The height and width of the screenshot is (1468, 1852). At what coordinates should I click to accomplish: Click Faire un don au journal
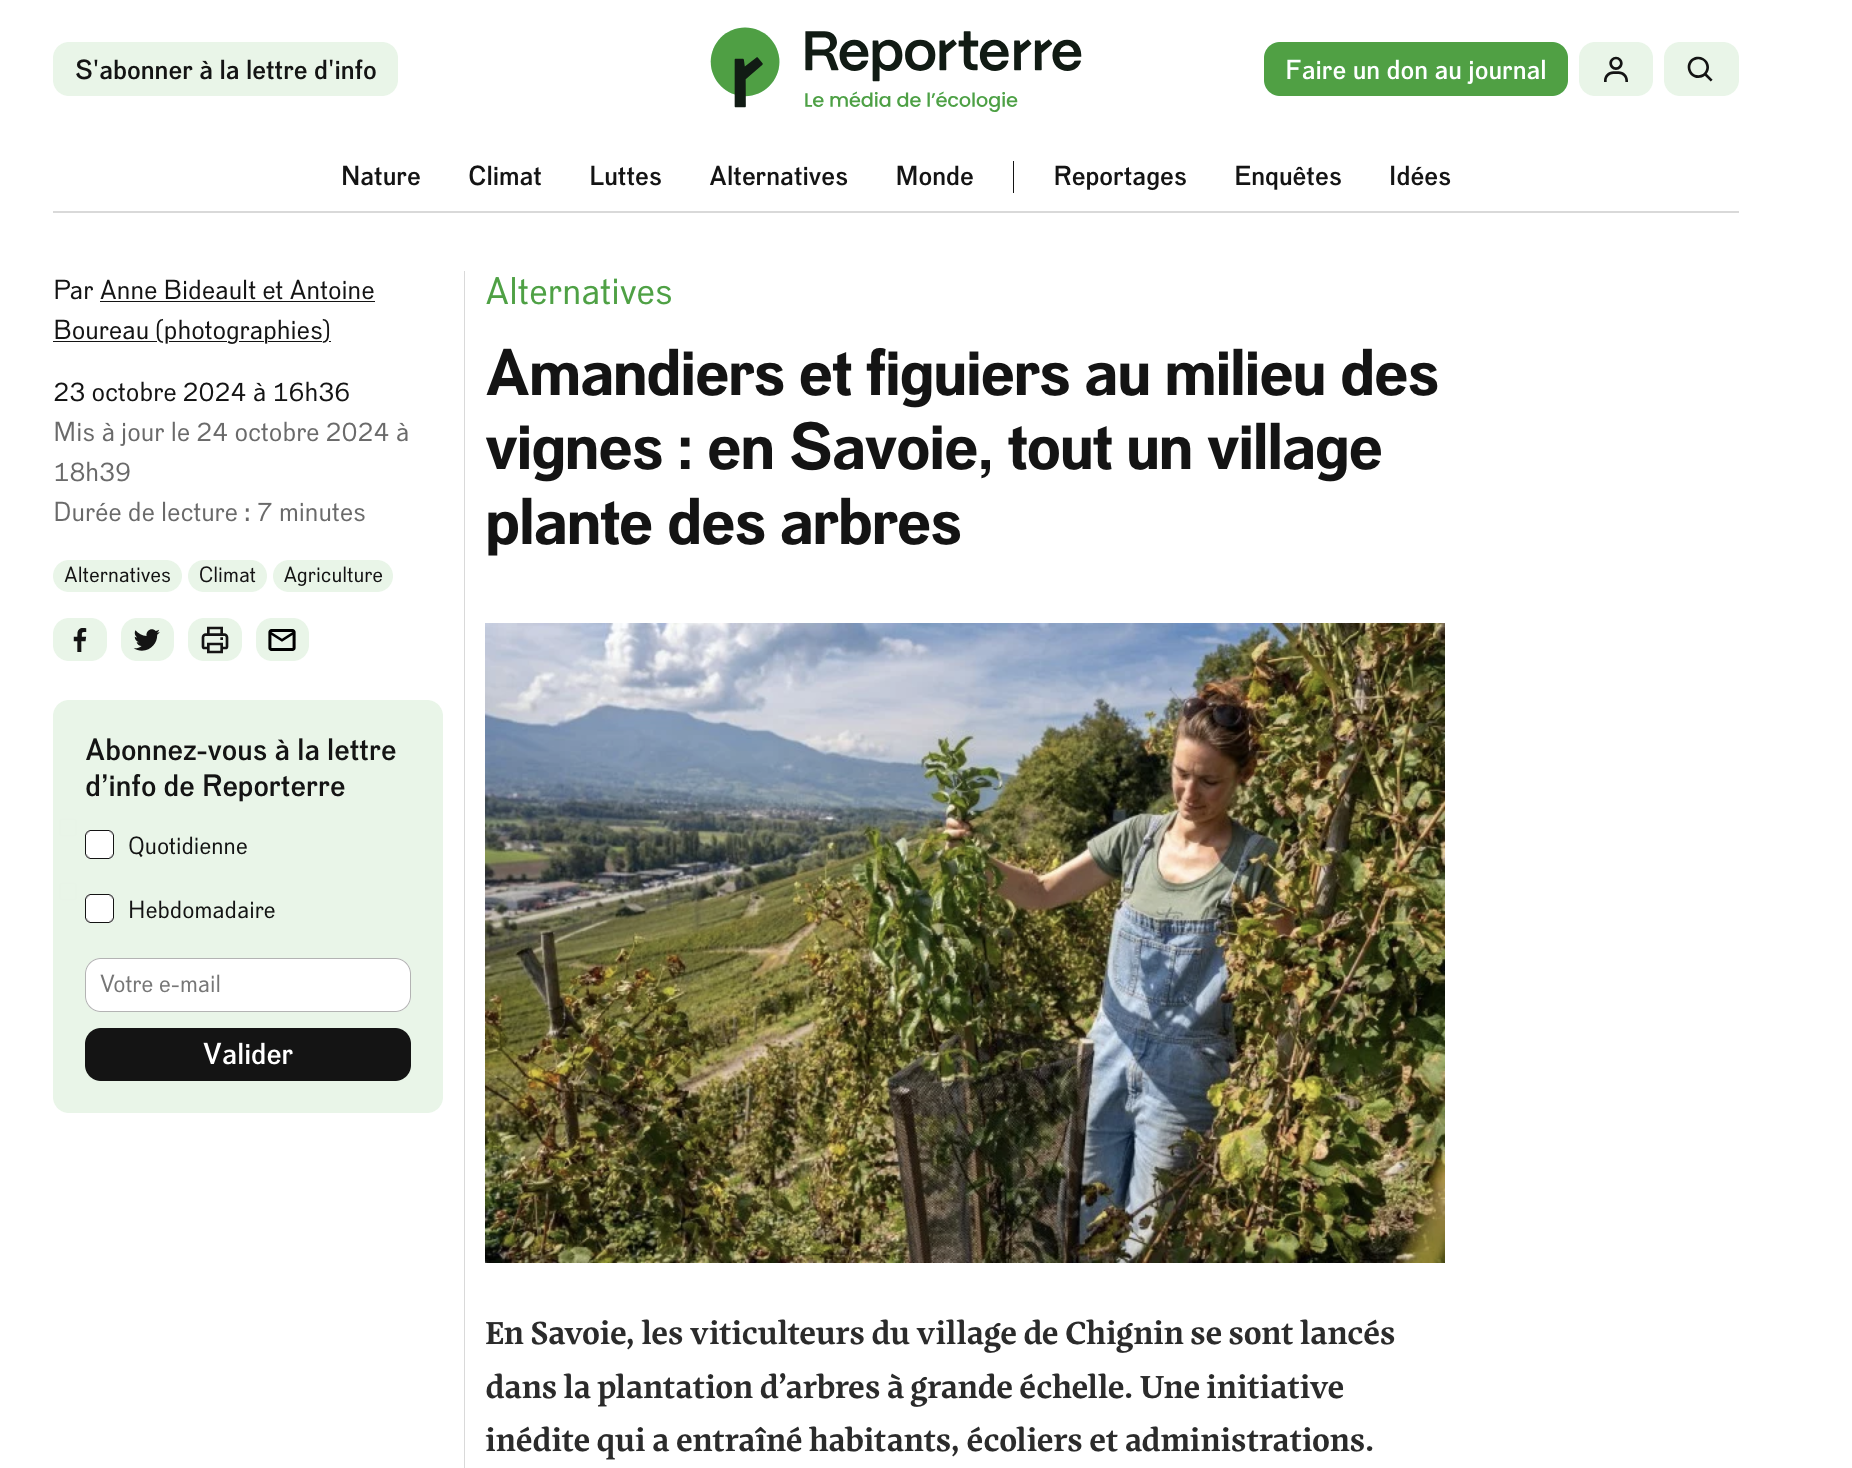(x=1416, y=69)
